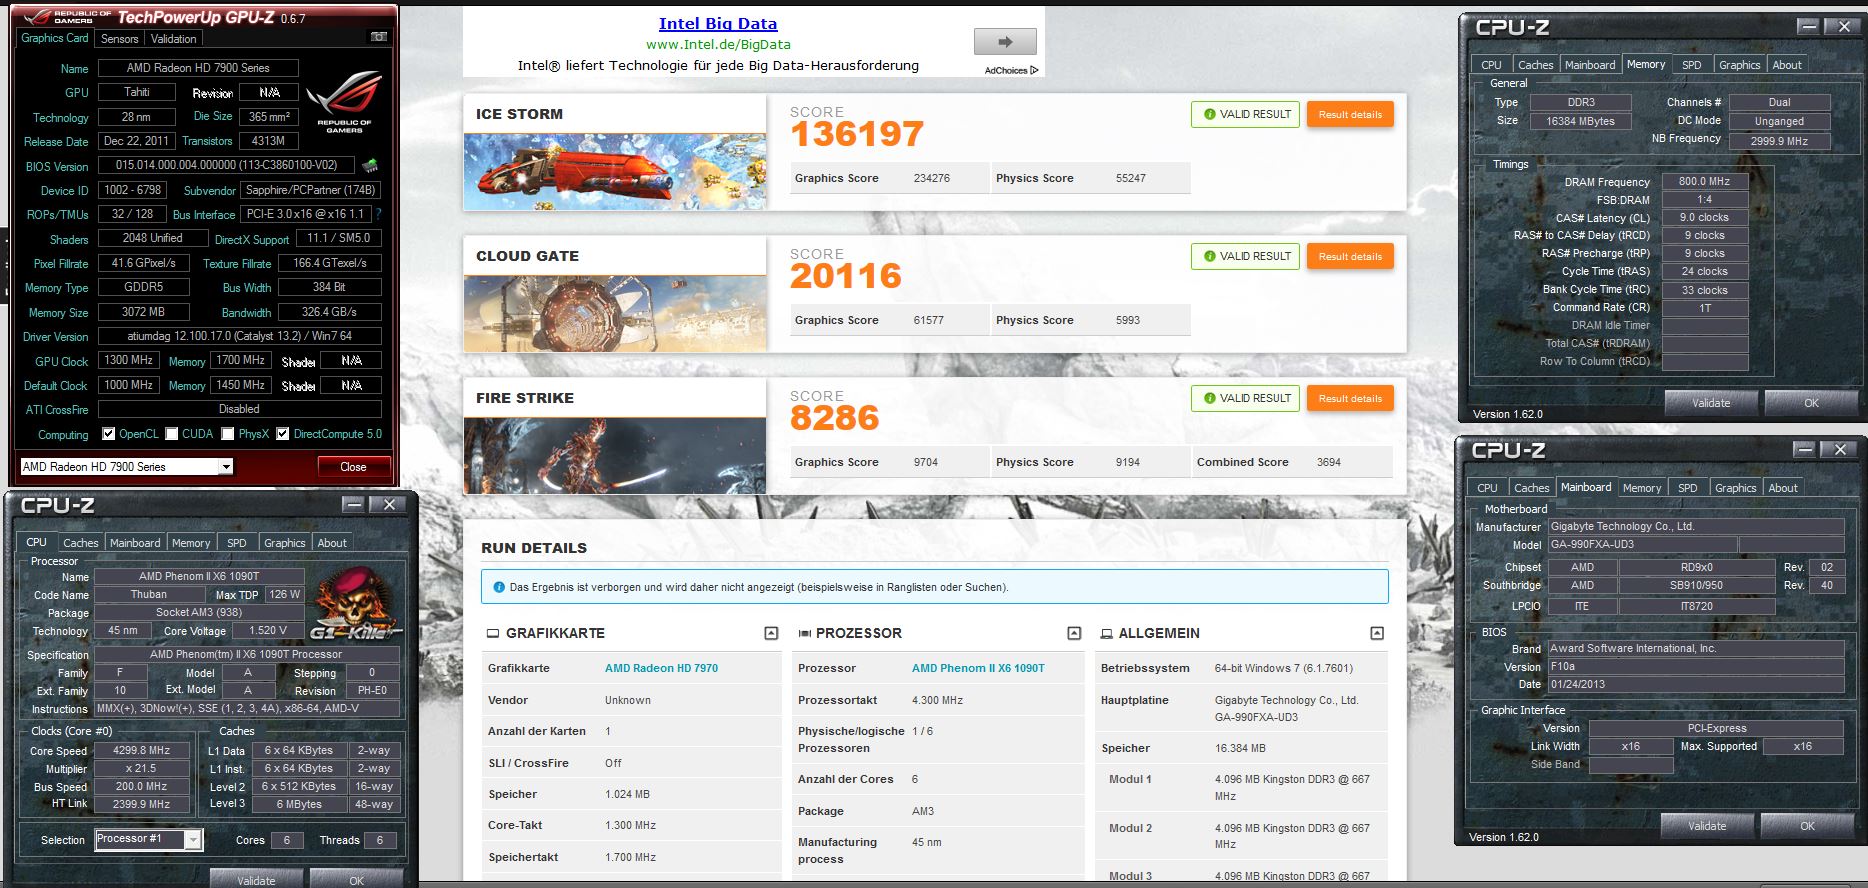Open the GPU-Z Graphics Card tab
1868x888 pixels.
55,38
